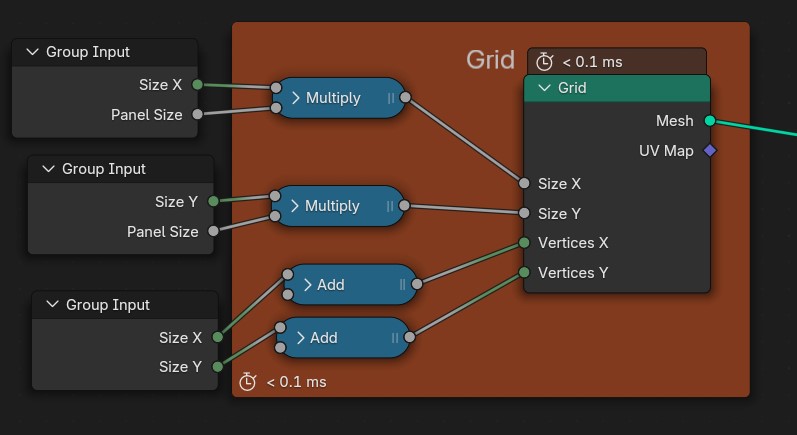
Task: Select 'Add' label on node feeding Vertices Y
Action: (x=324, y=337)
